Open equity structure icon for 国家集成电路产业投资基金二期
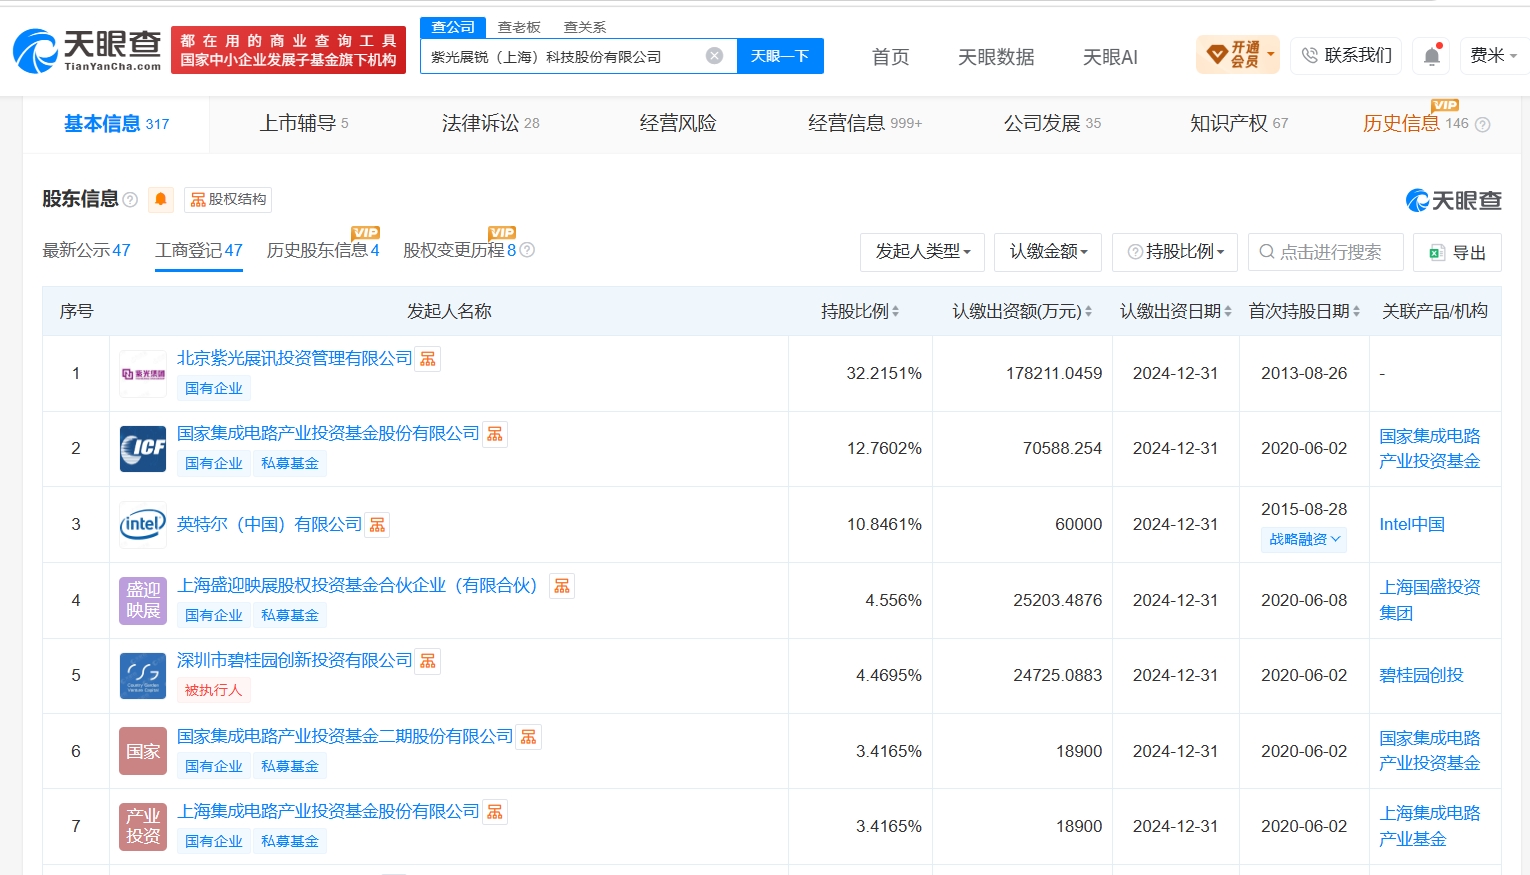1530x875 pixels. coord(528,737)
